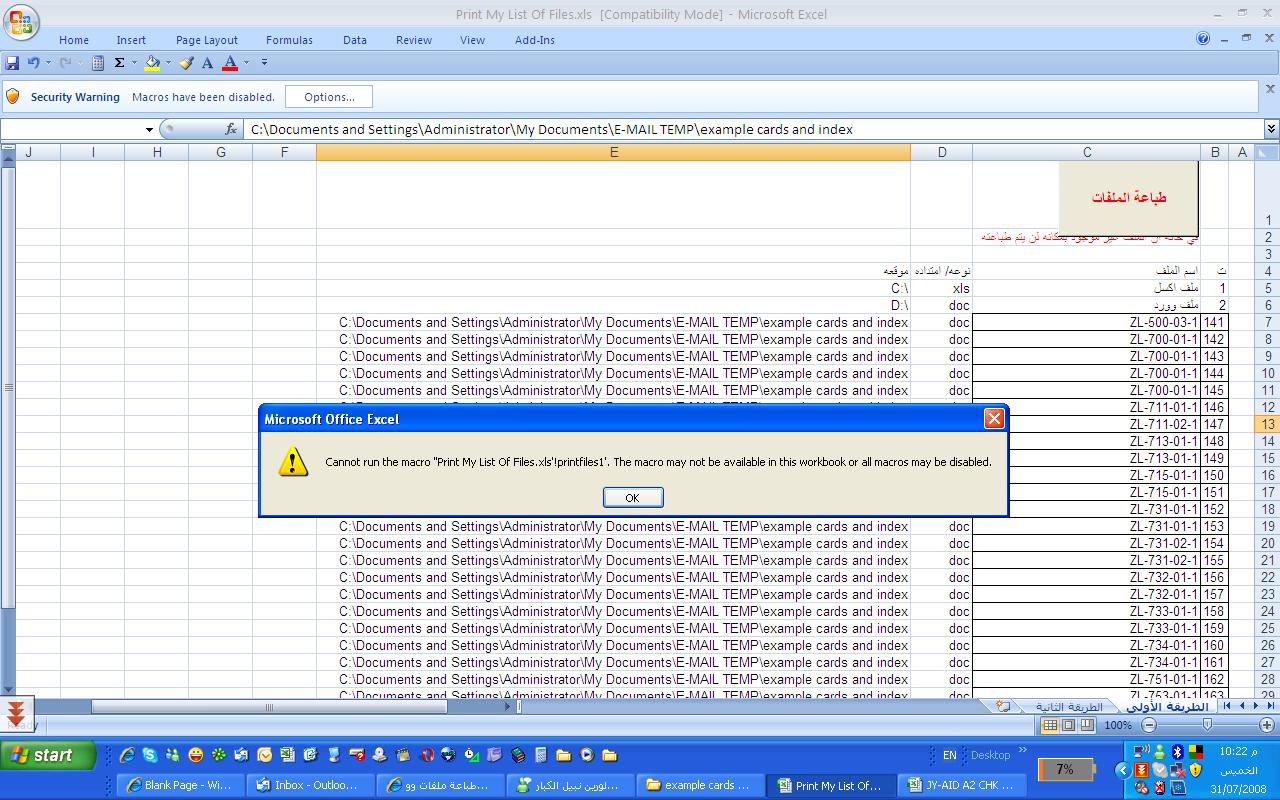This screenshot has width=1280, height=800.
Task: Click the Bluetooth tray icon
Action: click(x=1177, y=752)
